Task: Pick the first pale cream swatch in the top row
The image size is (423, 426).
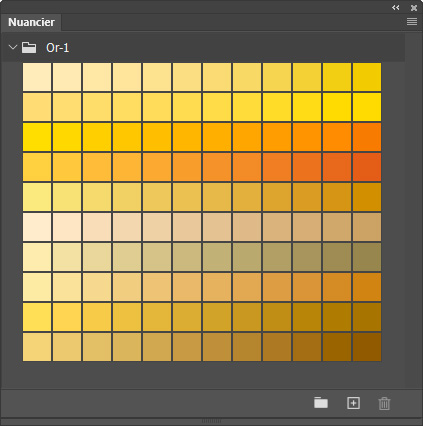Action: coord(37,77)
